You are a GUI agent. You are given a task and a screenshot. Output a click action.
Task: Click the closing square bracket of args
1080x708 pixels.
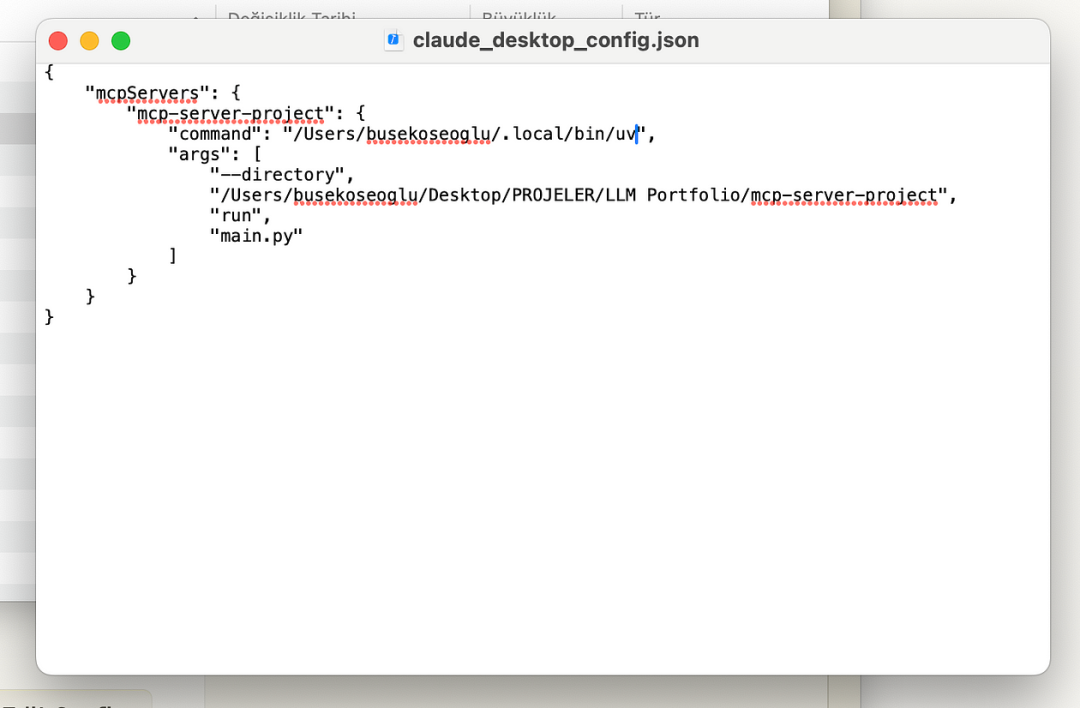173,256
